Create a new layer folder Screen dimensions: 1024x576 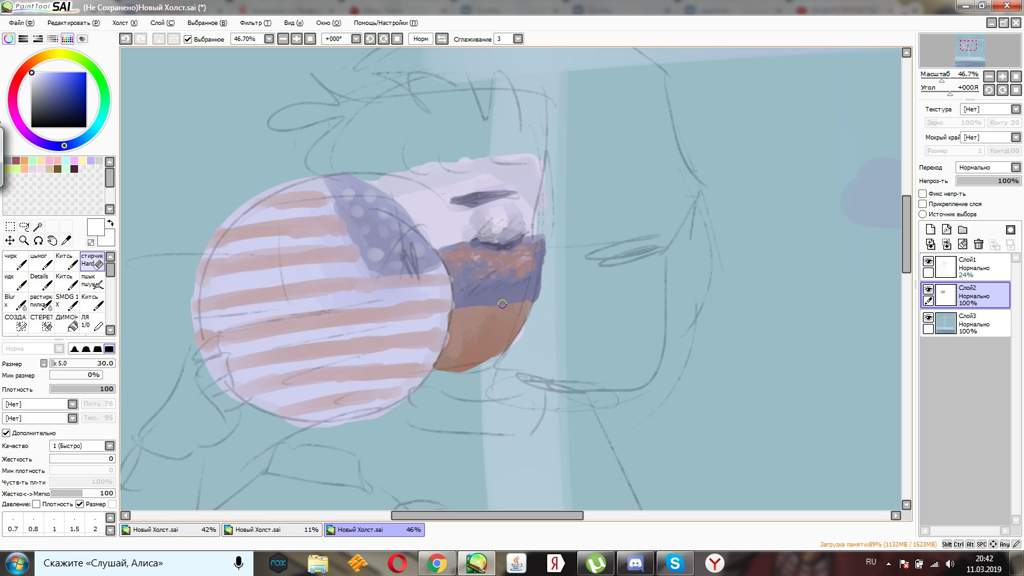coord(963,229)
